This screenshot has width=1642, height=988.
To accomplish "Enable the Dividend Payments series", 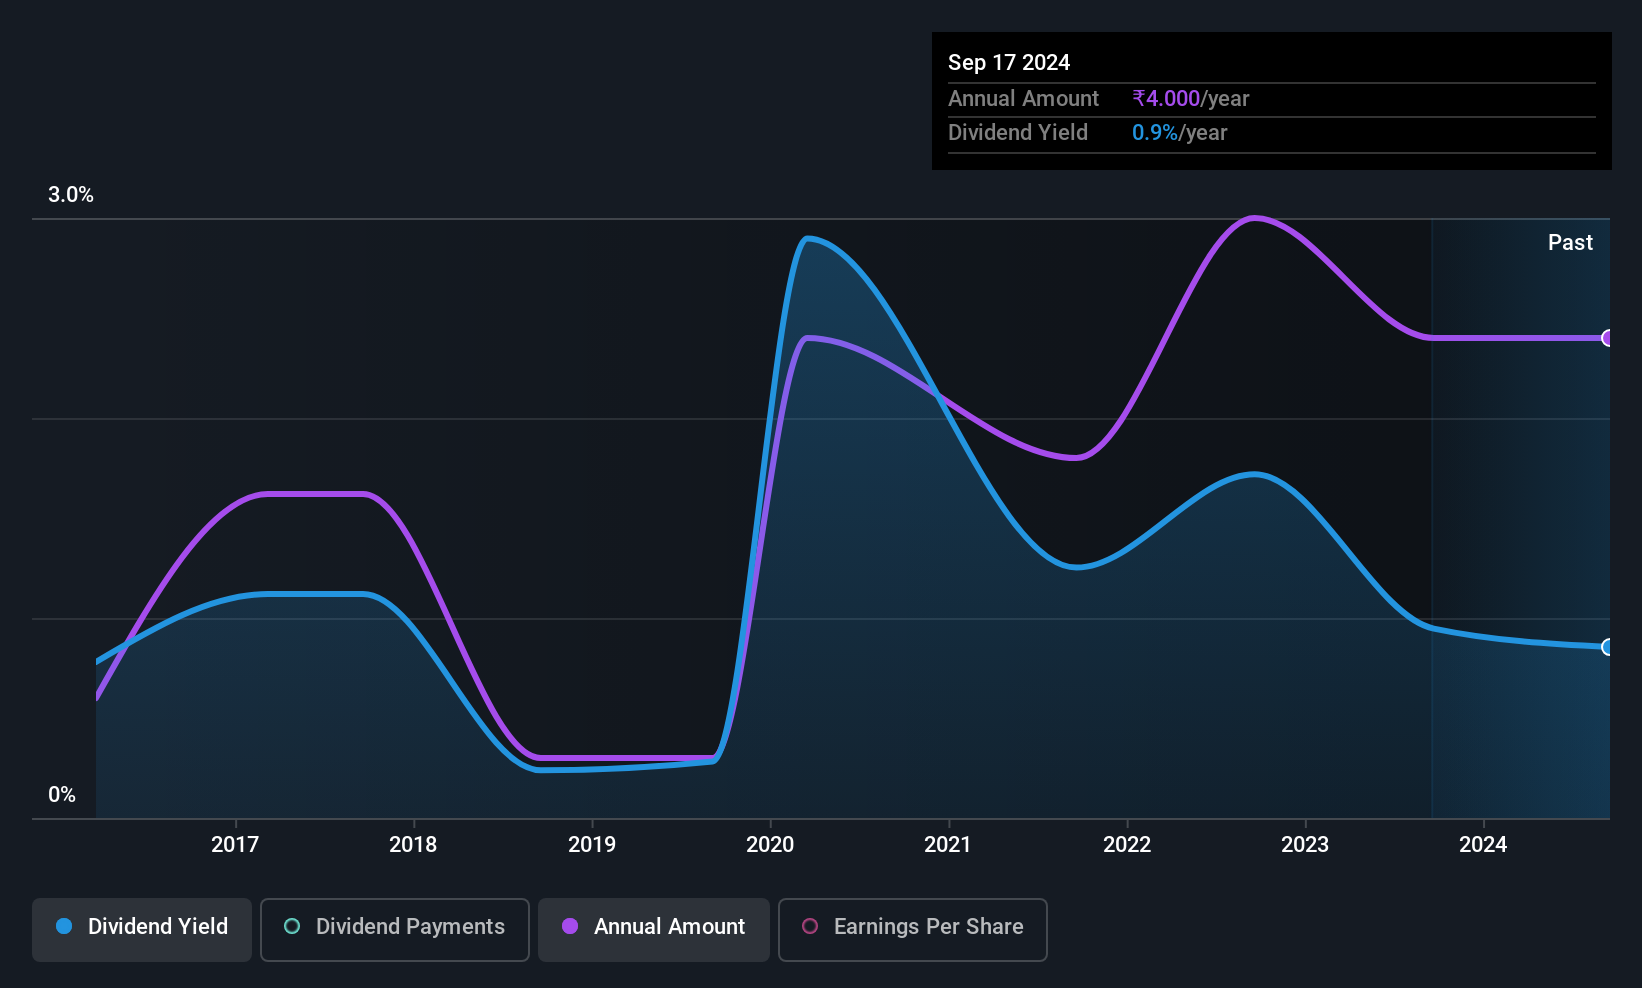I will click(x=395, y=927).
